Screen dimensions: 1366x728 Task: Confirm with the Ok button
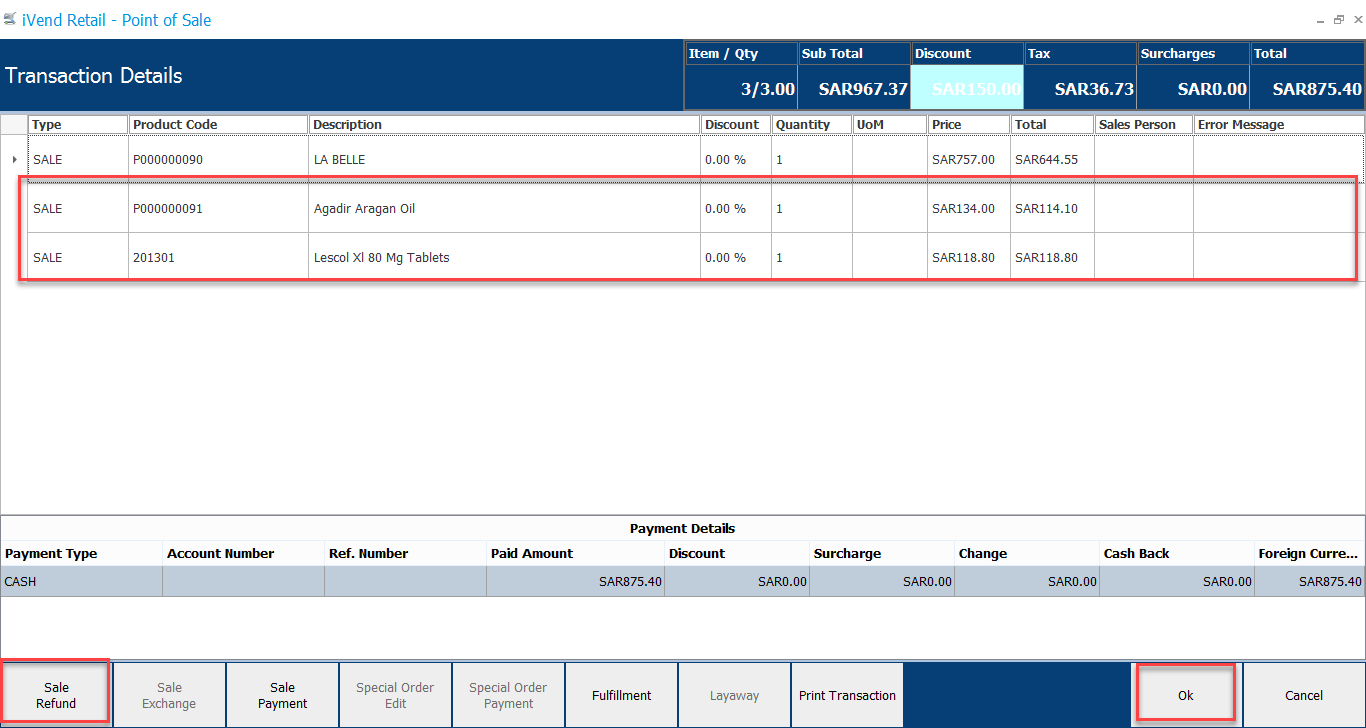click(1185, 695)
